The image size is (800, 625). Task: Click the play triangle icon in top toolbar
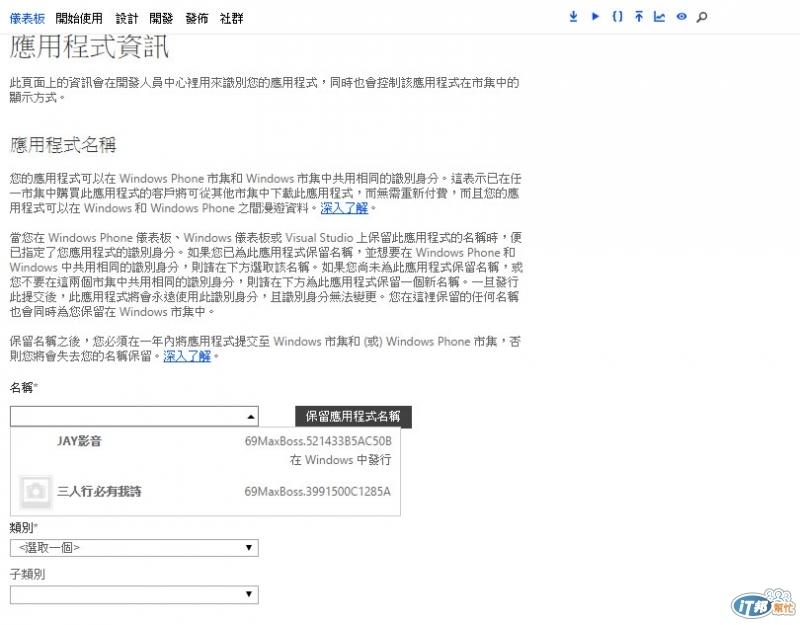click(595, 17)
